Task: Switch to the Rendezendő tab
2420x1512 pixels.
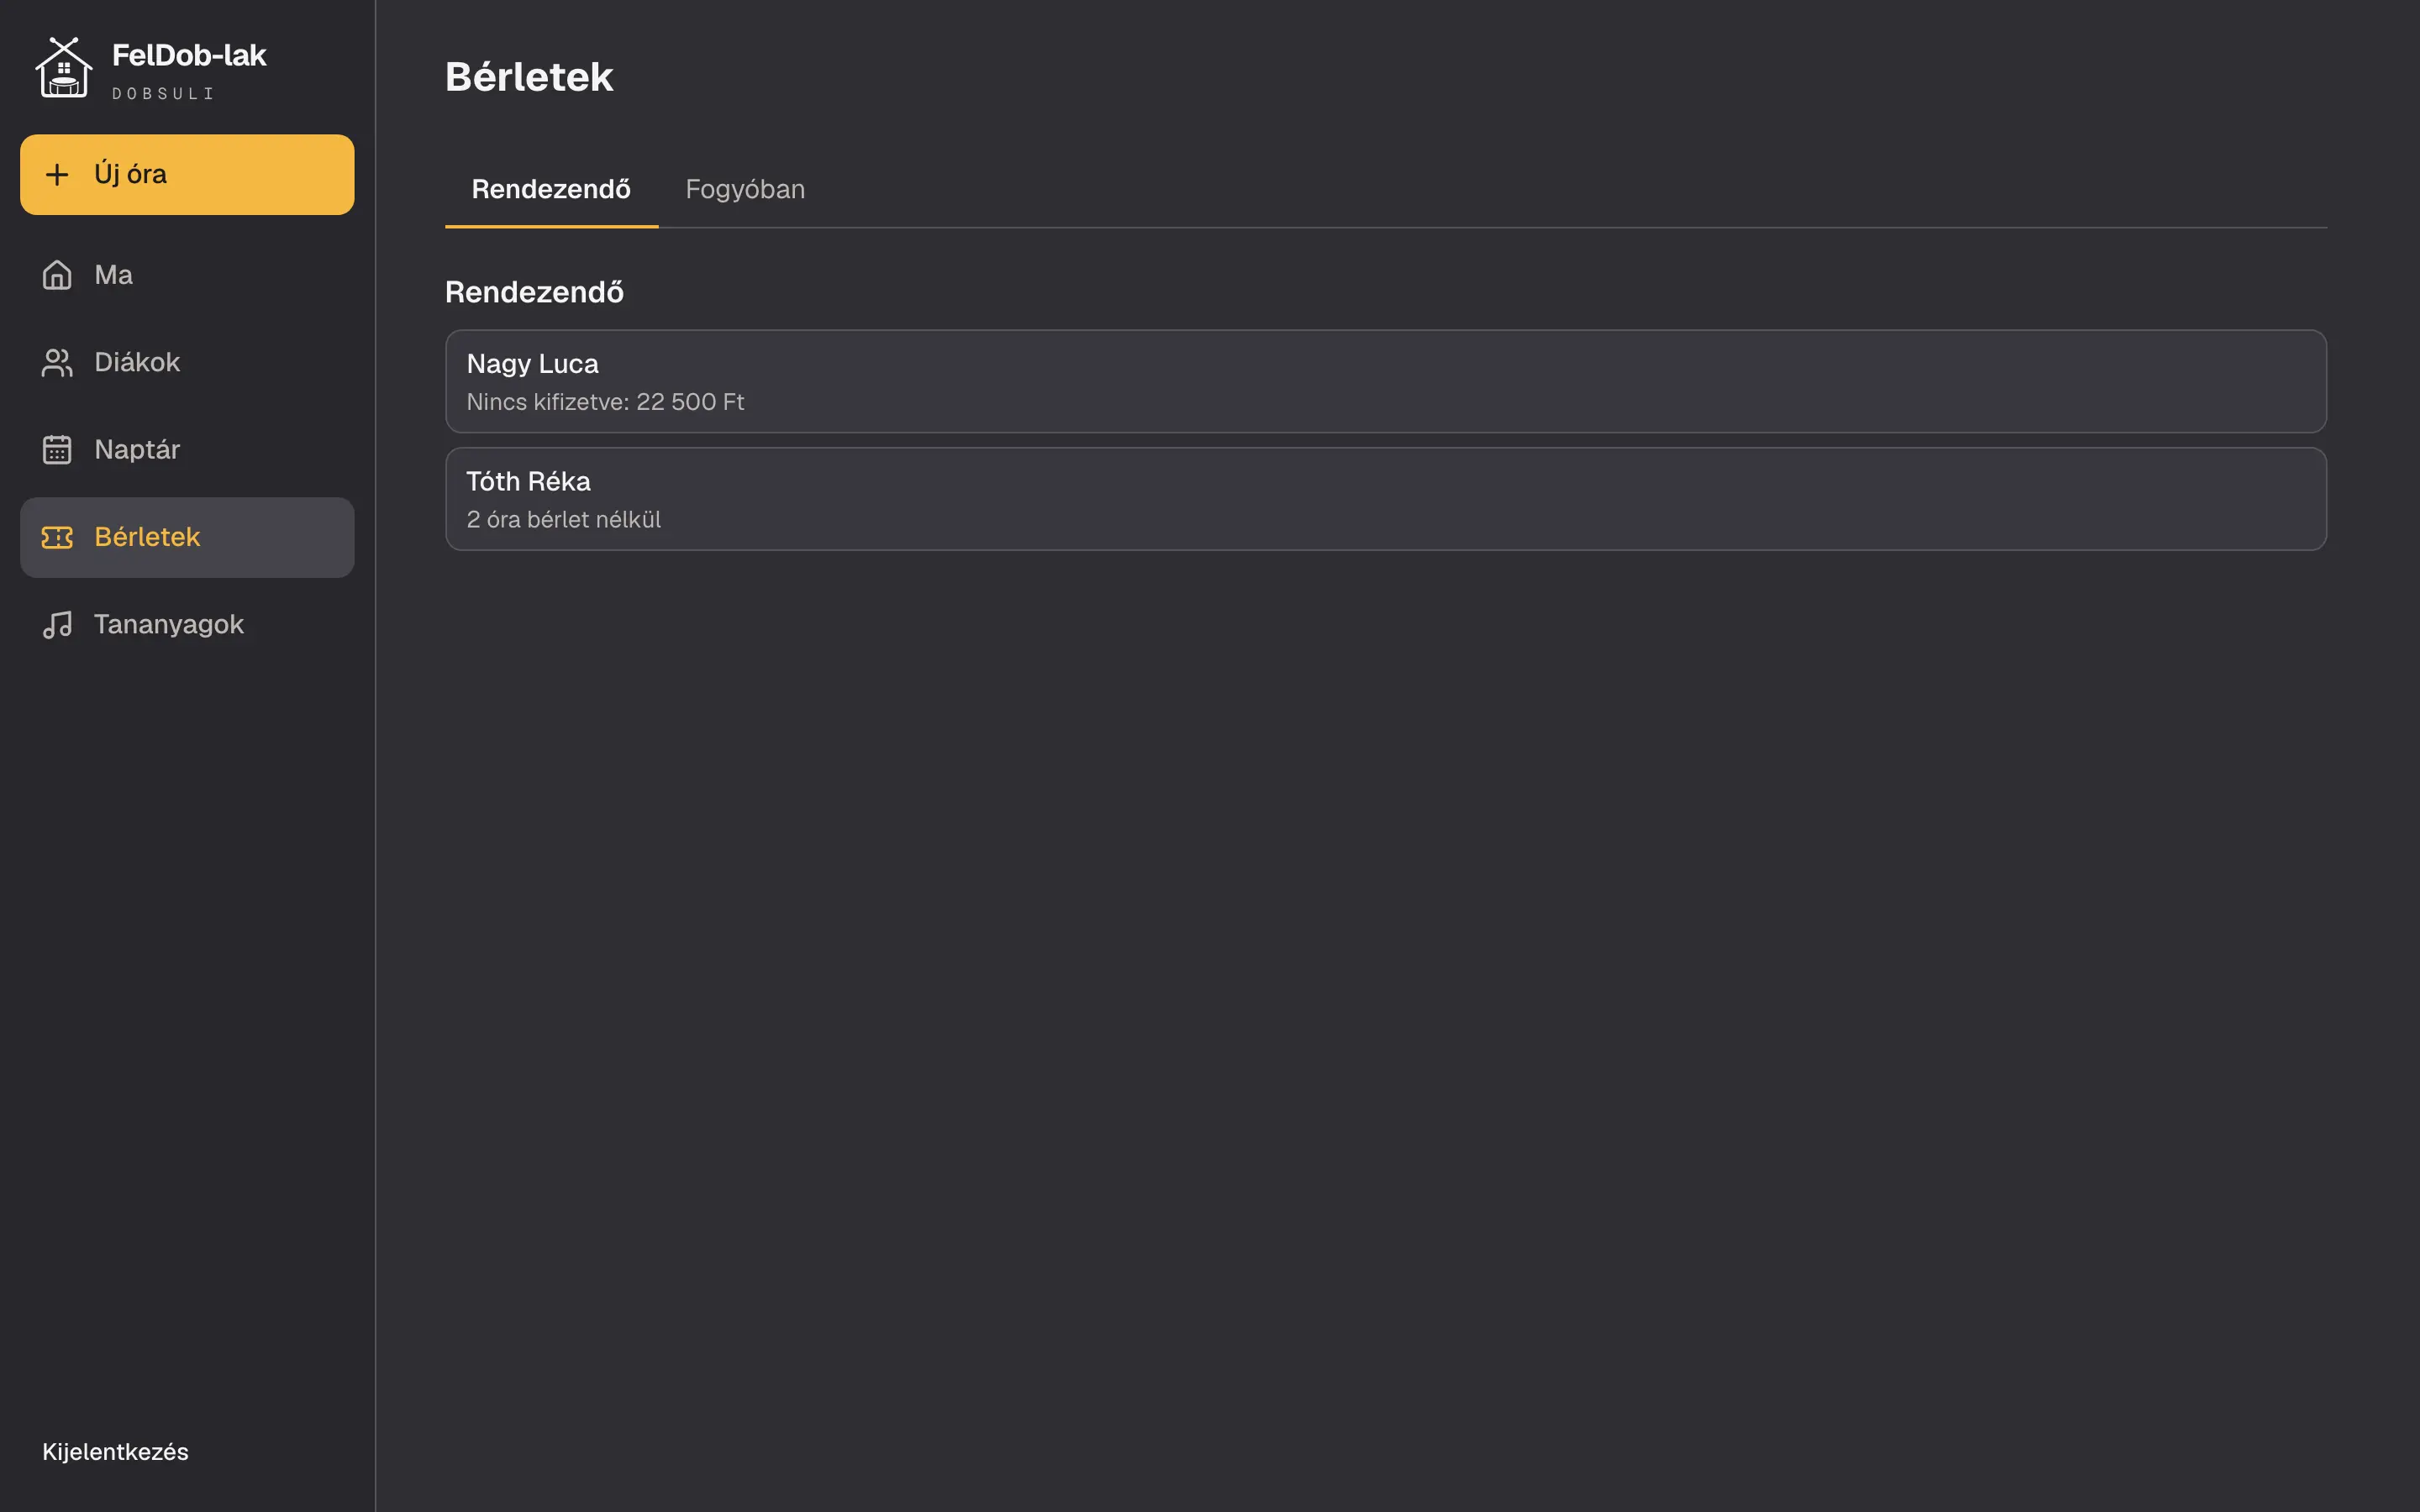Action: click(x=551, y=189)
